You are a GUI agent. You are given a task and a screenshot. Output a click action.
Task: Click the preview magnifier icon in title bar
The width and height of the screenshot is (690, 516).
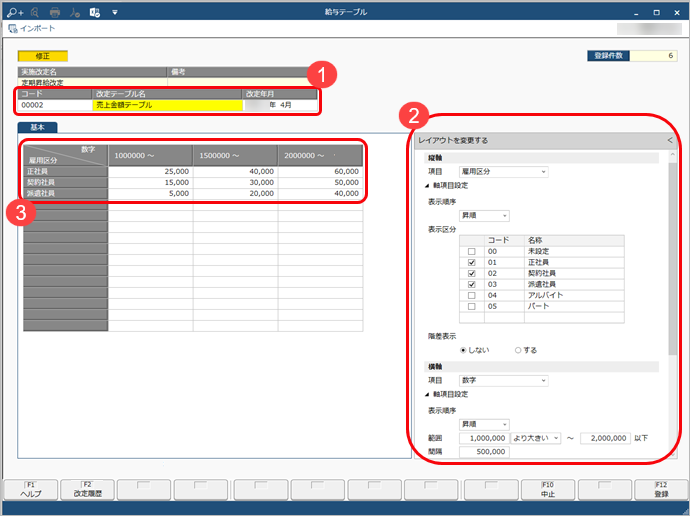[x=33, y=12]
